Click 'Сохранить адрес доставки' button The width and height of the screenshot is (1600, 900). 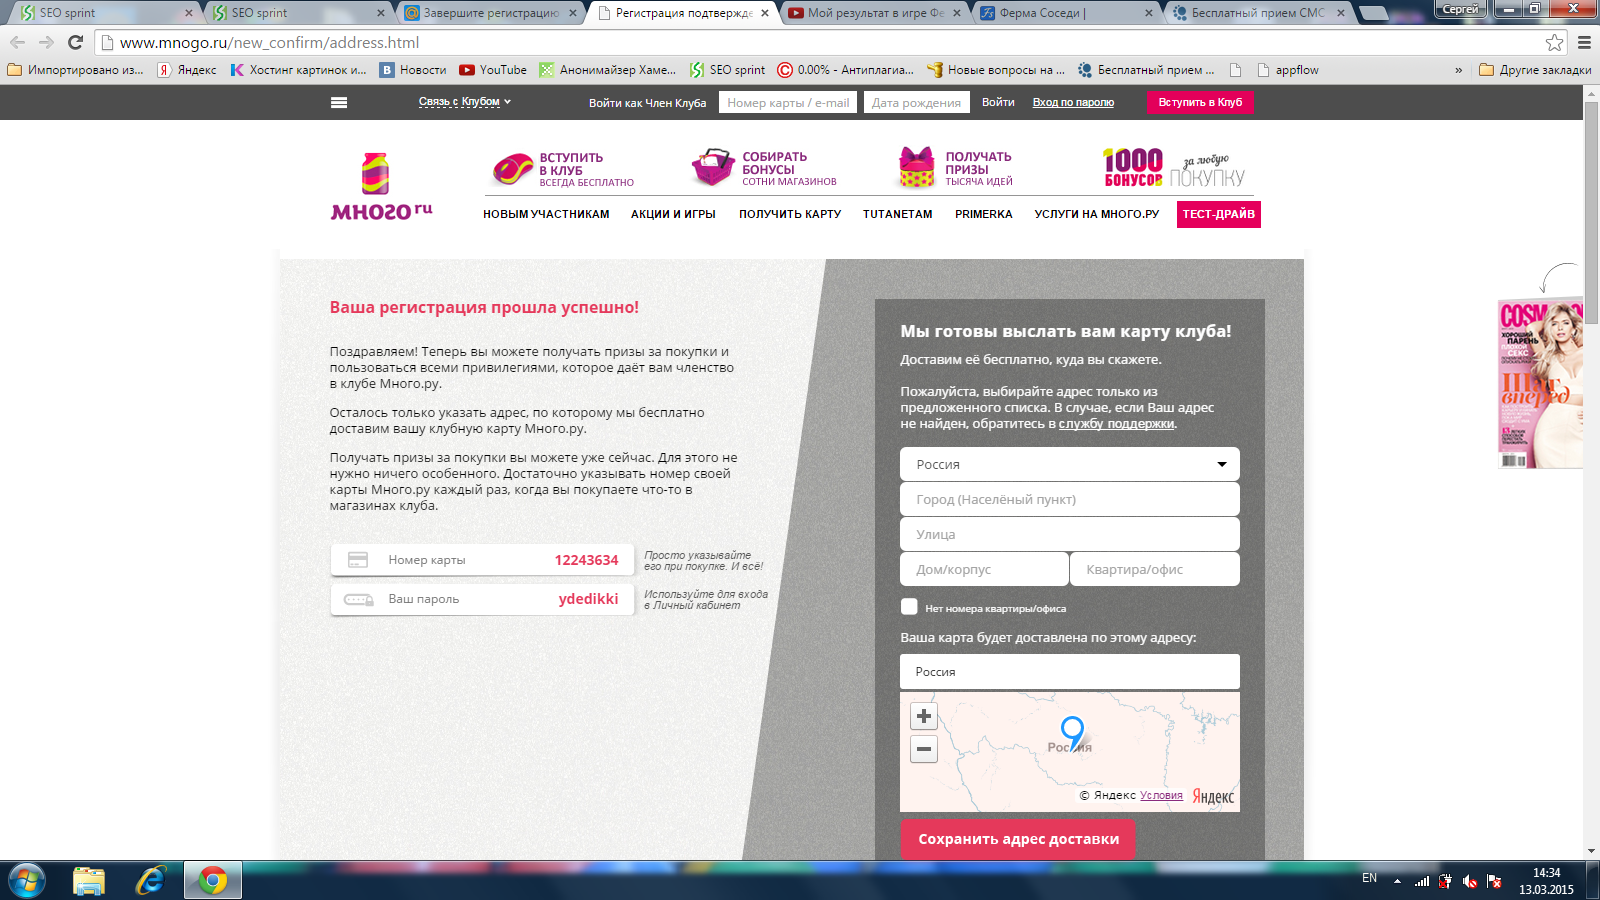tap(1018, 839)
